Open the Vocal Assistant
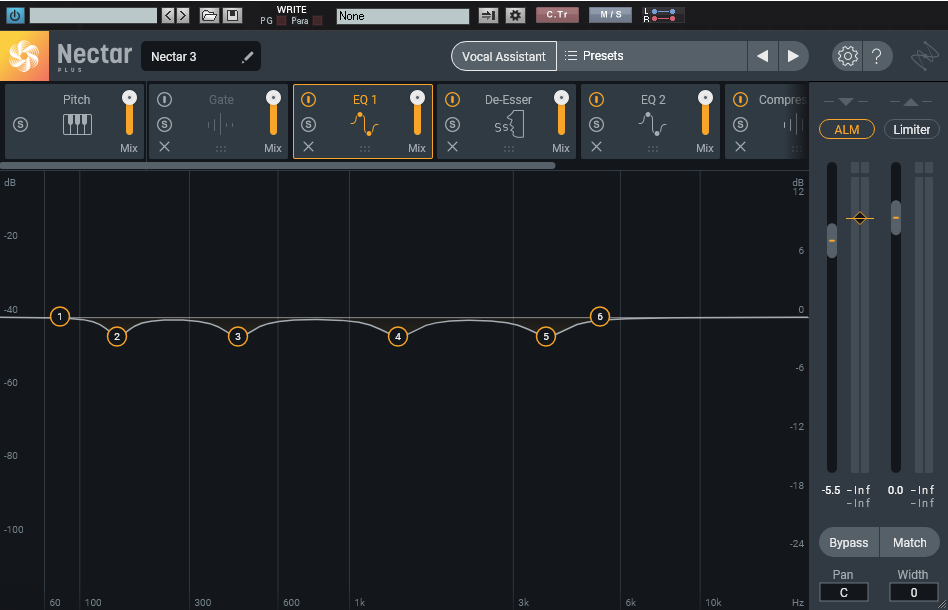 coord(504,56)
